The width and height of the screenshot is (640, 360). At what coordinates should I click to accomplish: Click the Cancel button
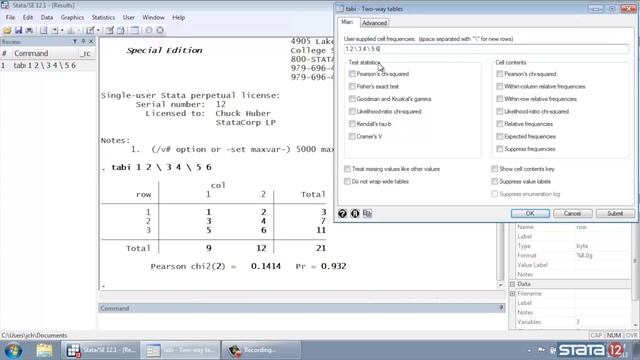572,213
